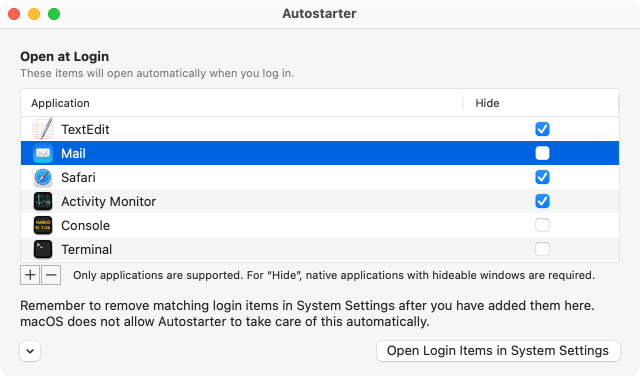Click the Terminal app icon

click(43, 249)
